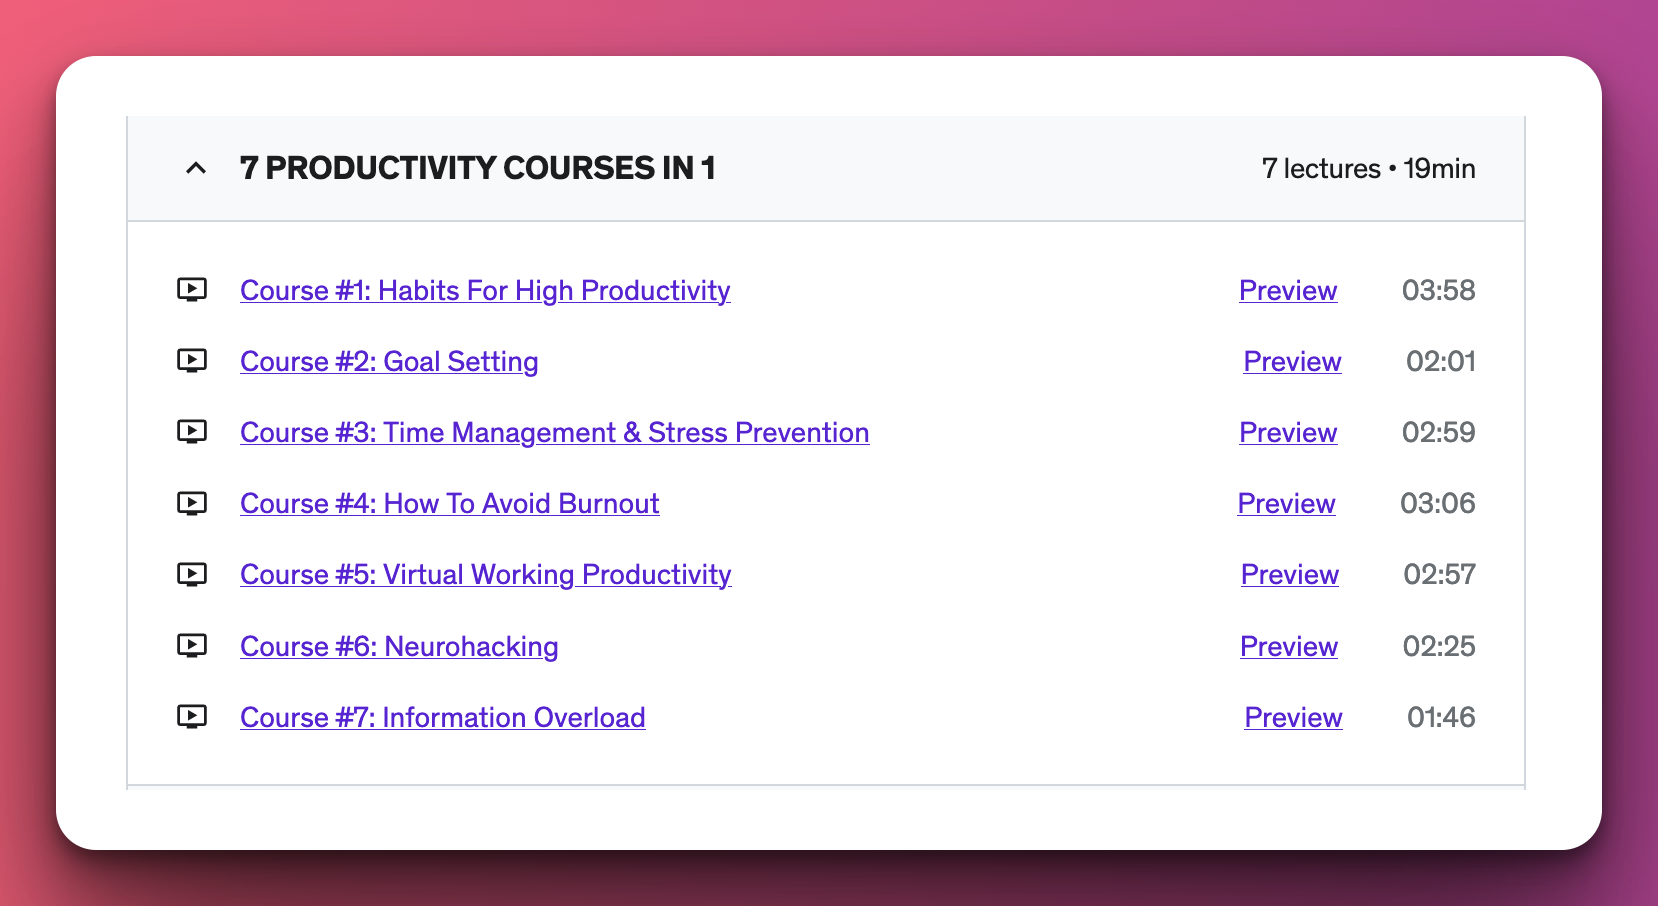Open Course #4: How To Avoid Burnout
This screenshot has width=1658, height=906.
[450, 504]
